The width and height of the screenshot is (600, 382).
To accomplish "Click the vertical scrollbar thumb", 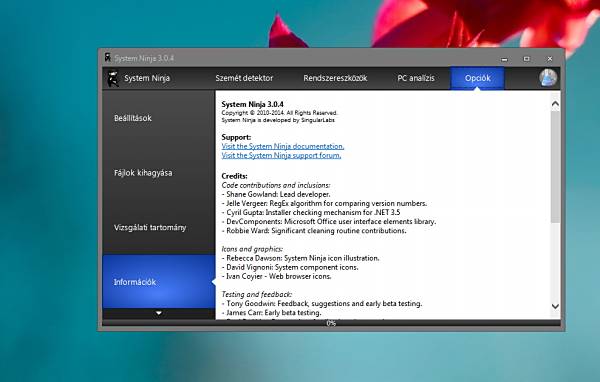I will click(555, 167).
